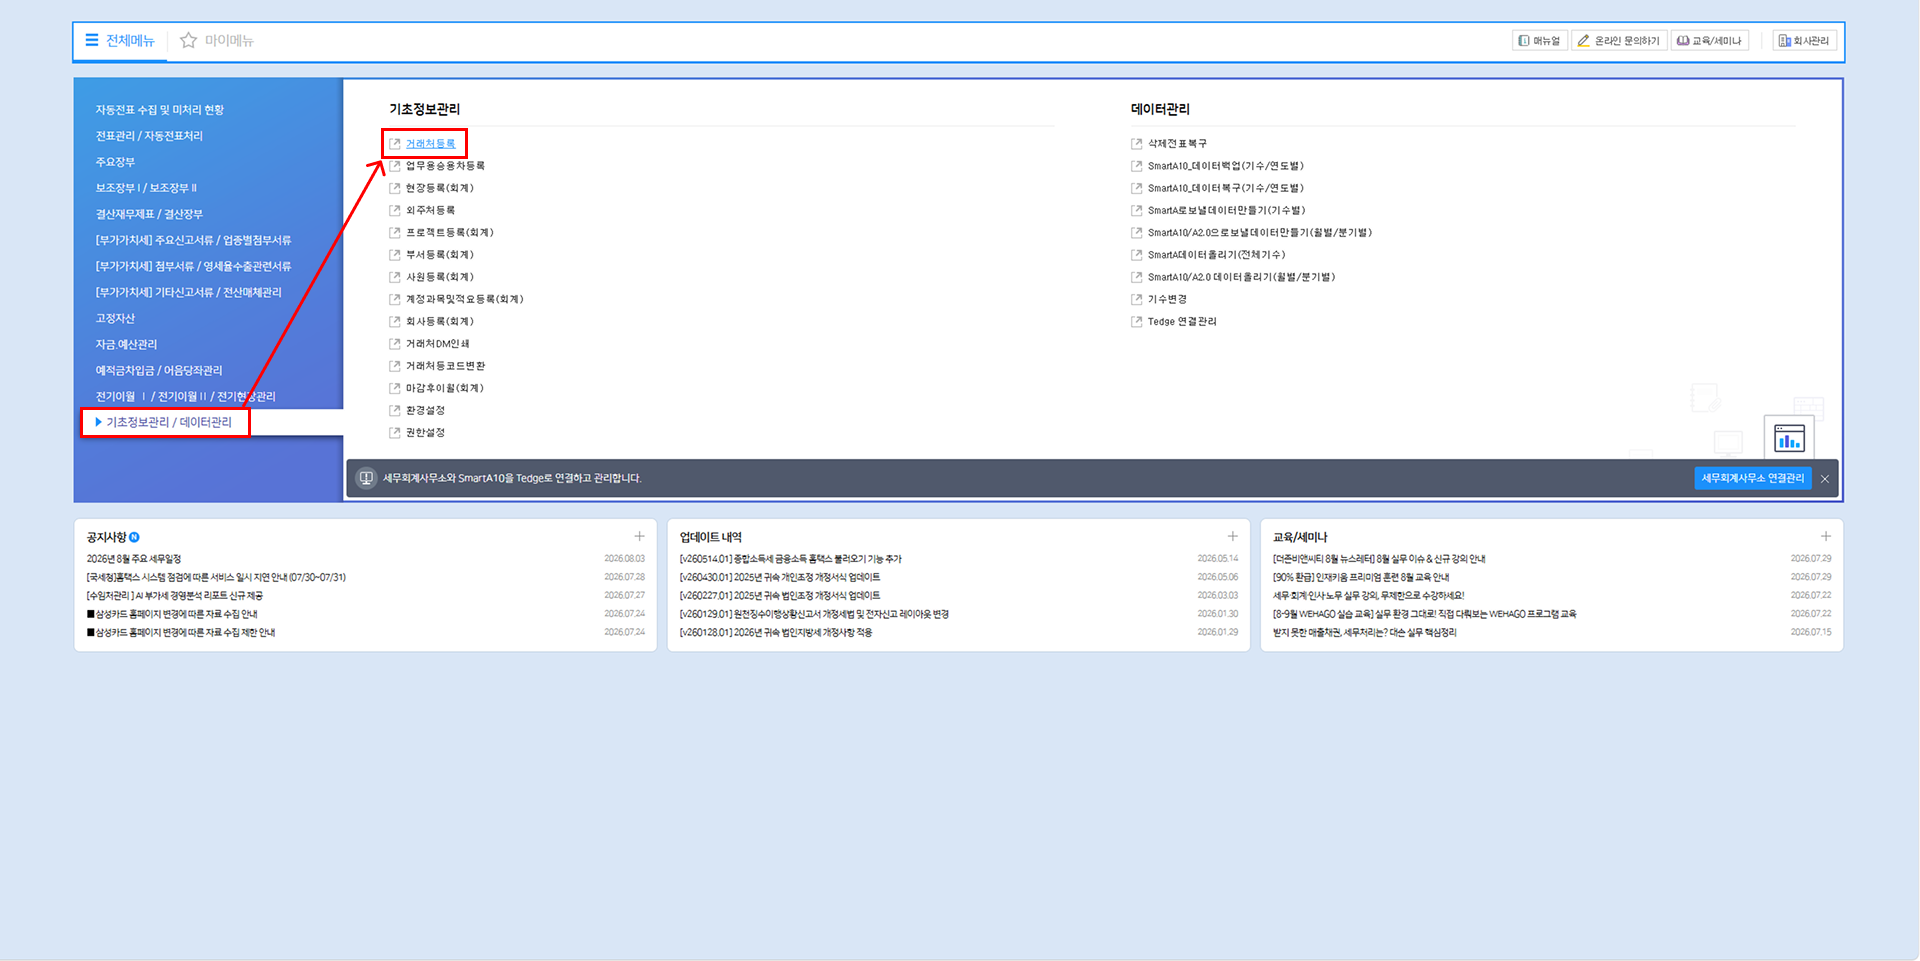Open notice [국세청]홈택스 시스템 점검 안내

point(216,577)
